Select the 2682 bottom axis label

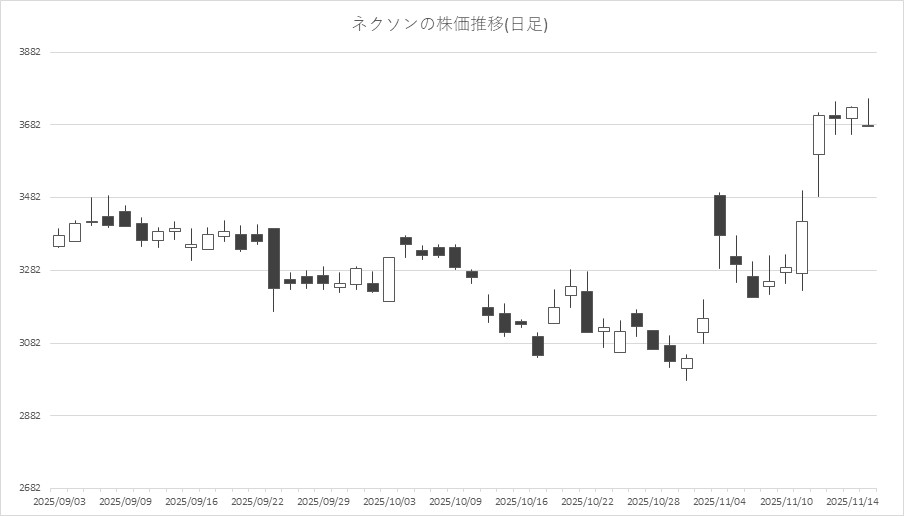(x=29, y=488)
